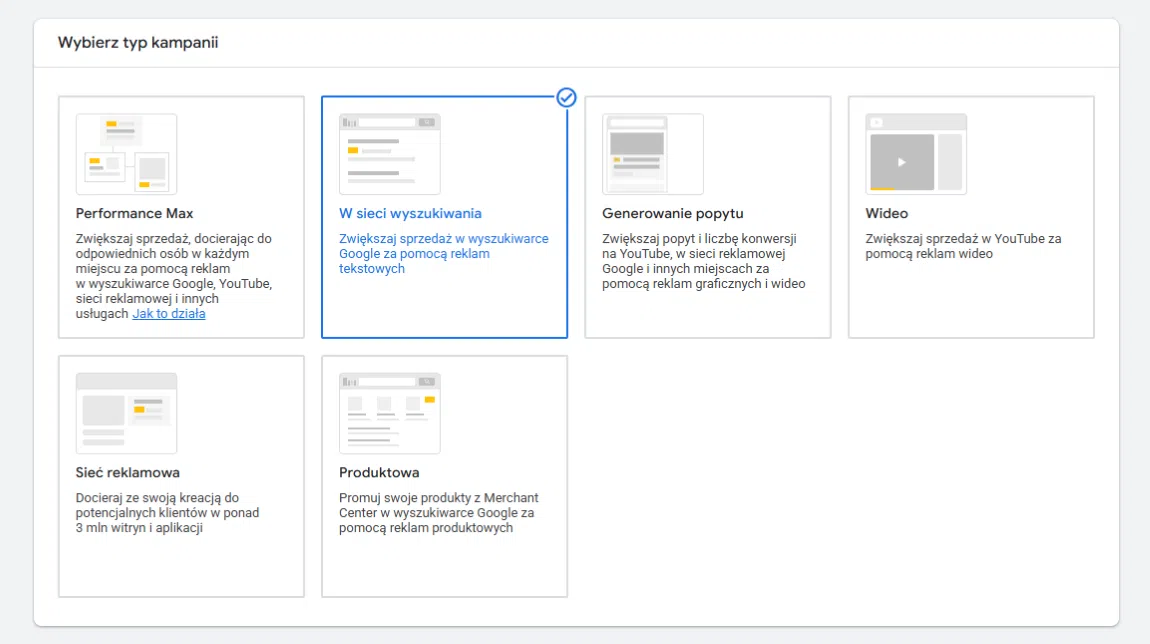
Task: Click the Generowanie popytu illustration icon
Action: tap(652, 154)
